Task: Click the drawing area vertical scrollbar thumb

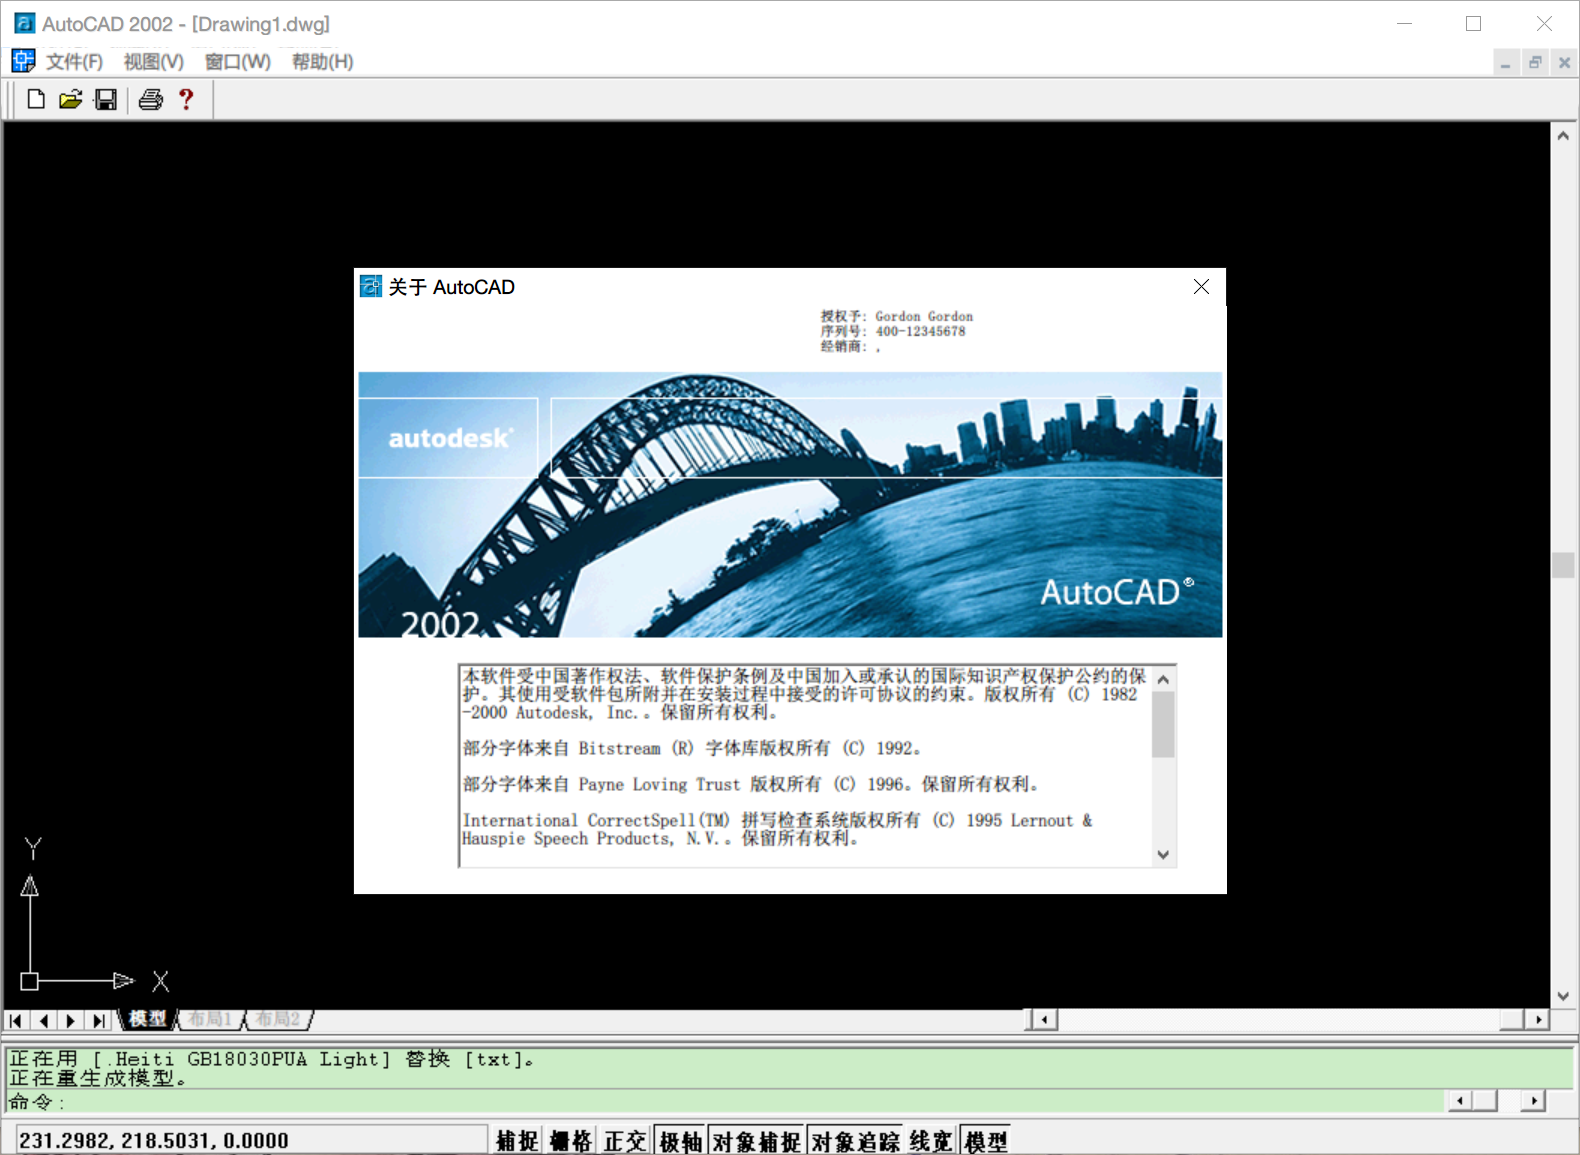Action: [x=1563, y=565]
